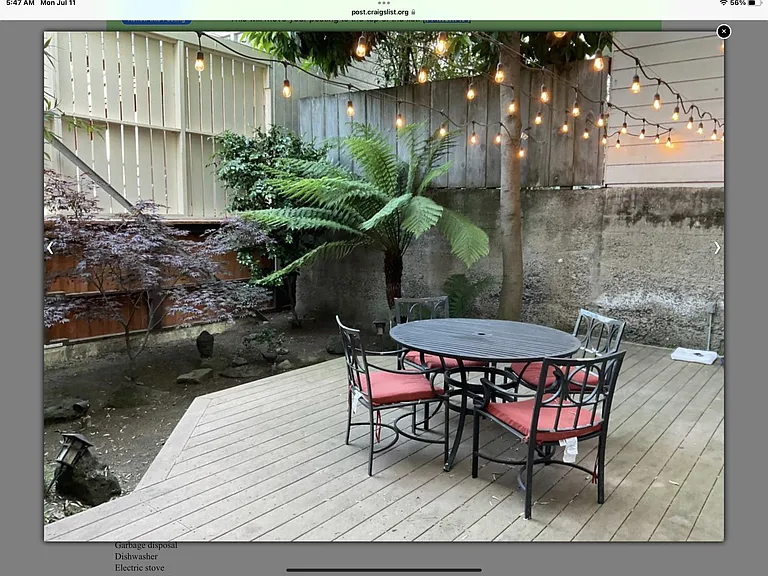Advance to the next photo with right arrow
The image size is (768, 576).
point(717,248)
